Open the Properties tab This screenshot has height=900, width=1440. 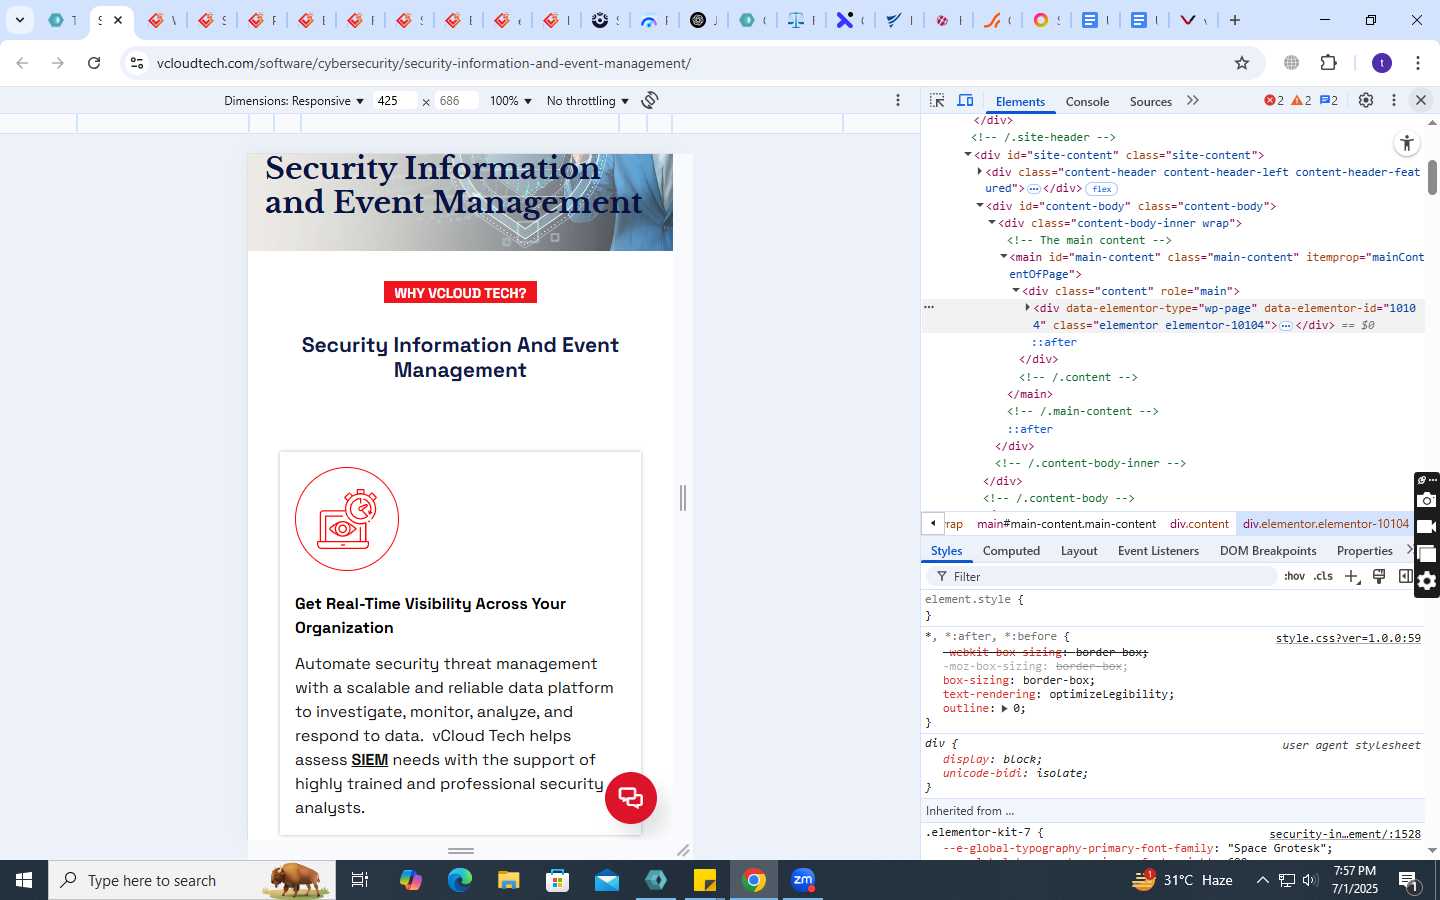pyautogui.click(x=1364, y=551)
